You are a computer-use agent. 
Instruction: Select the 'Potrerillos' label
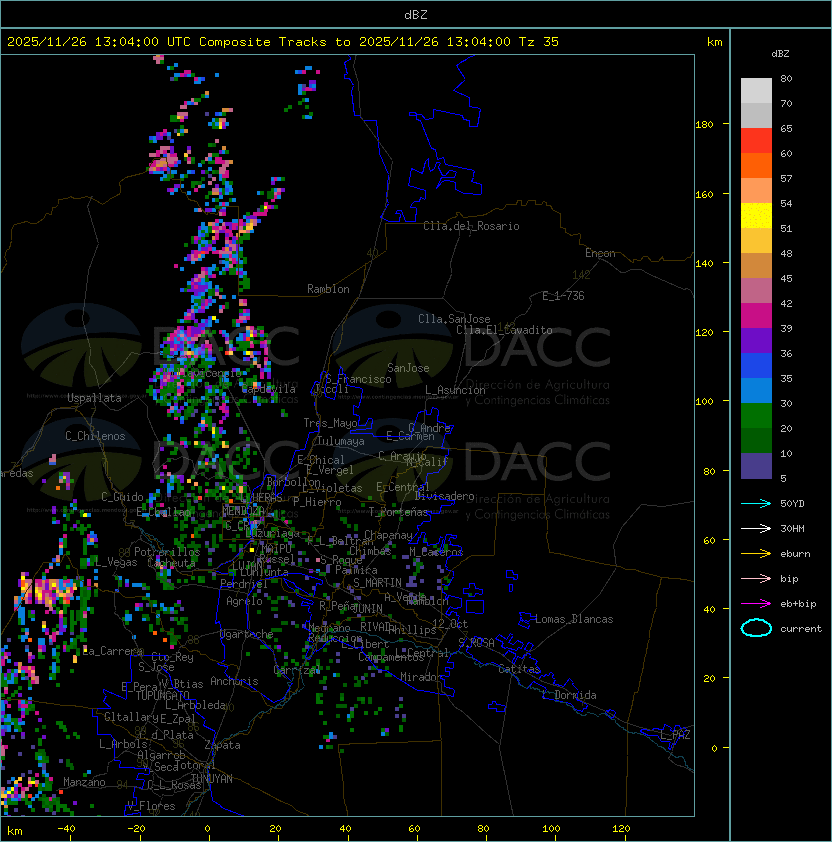tap(167, 552)
